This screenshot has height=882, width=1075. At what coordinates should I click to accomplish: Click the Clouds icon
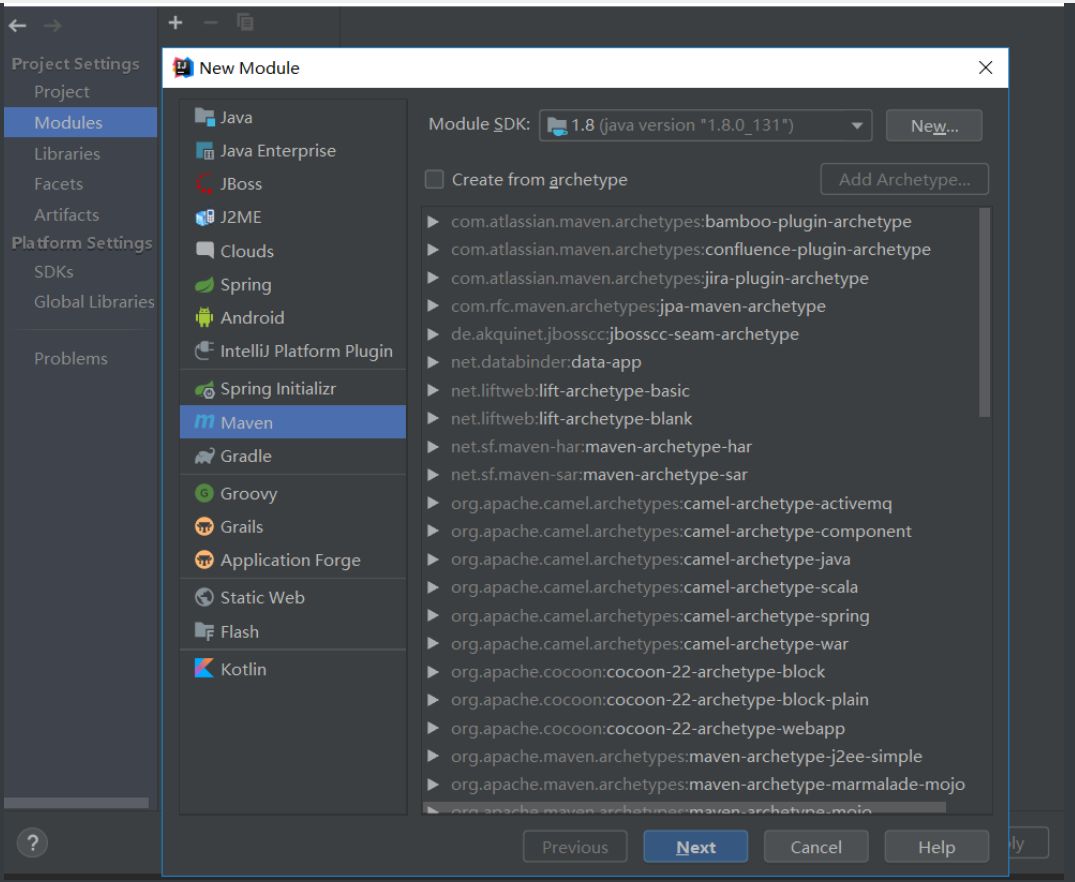pyautogui.click(x=204, y=250)
